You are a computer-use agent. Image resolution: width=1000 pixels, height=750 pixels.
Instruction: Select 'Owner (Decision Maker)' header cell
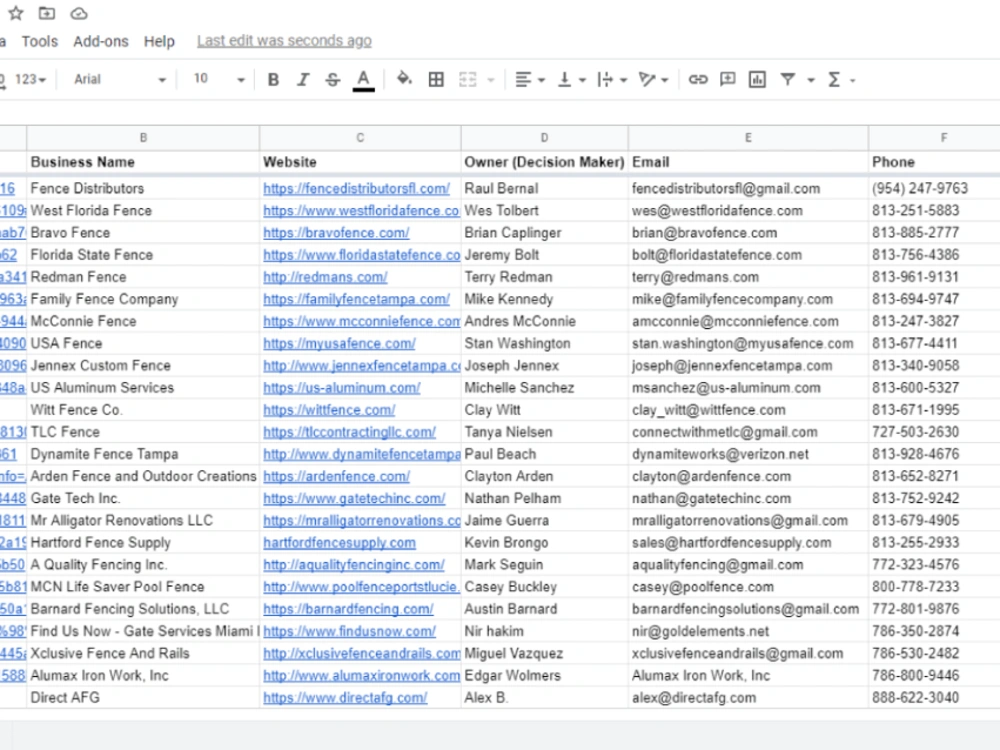click(544, 162)
